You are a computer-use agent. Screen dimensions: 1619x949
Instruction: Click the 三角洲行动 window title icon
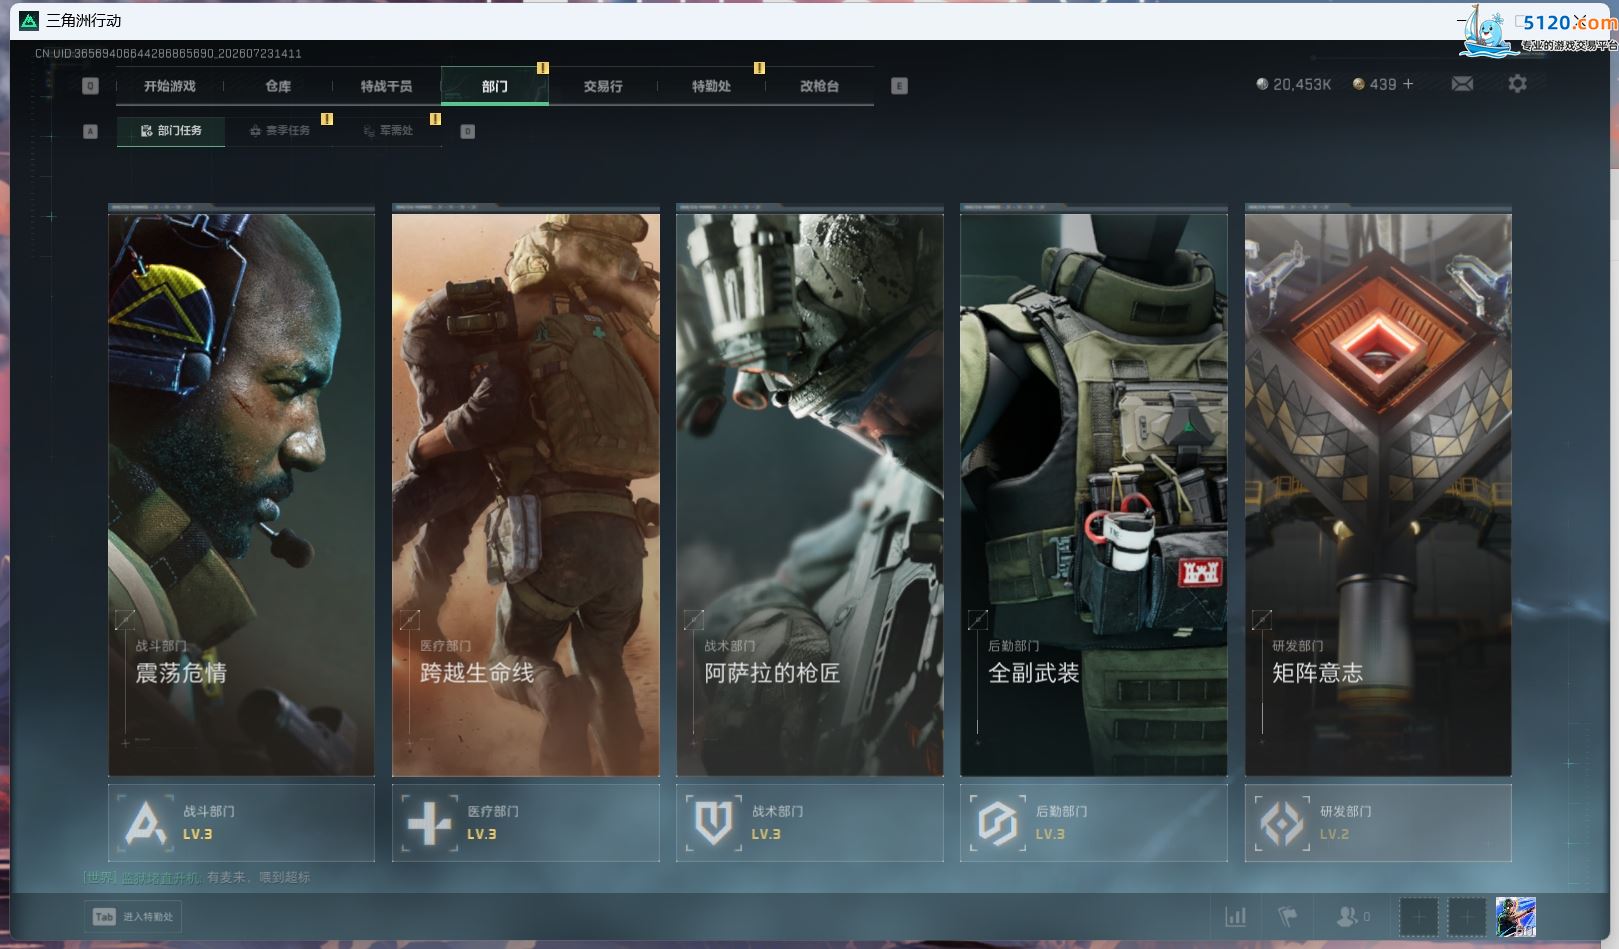point(29,21)
